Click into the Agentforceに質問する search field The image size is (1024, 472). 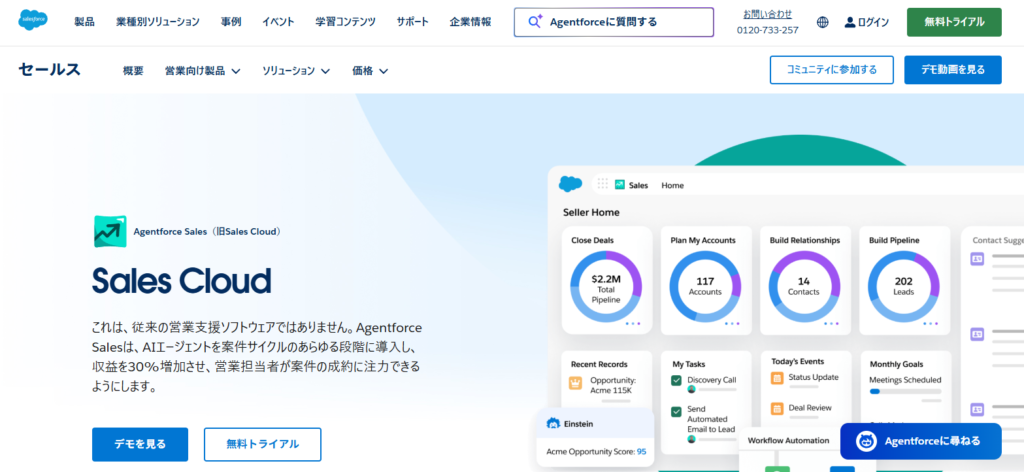tap(614, 22)
